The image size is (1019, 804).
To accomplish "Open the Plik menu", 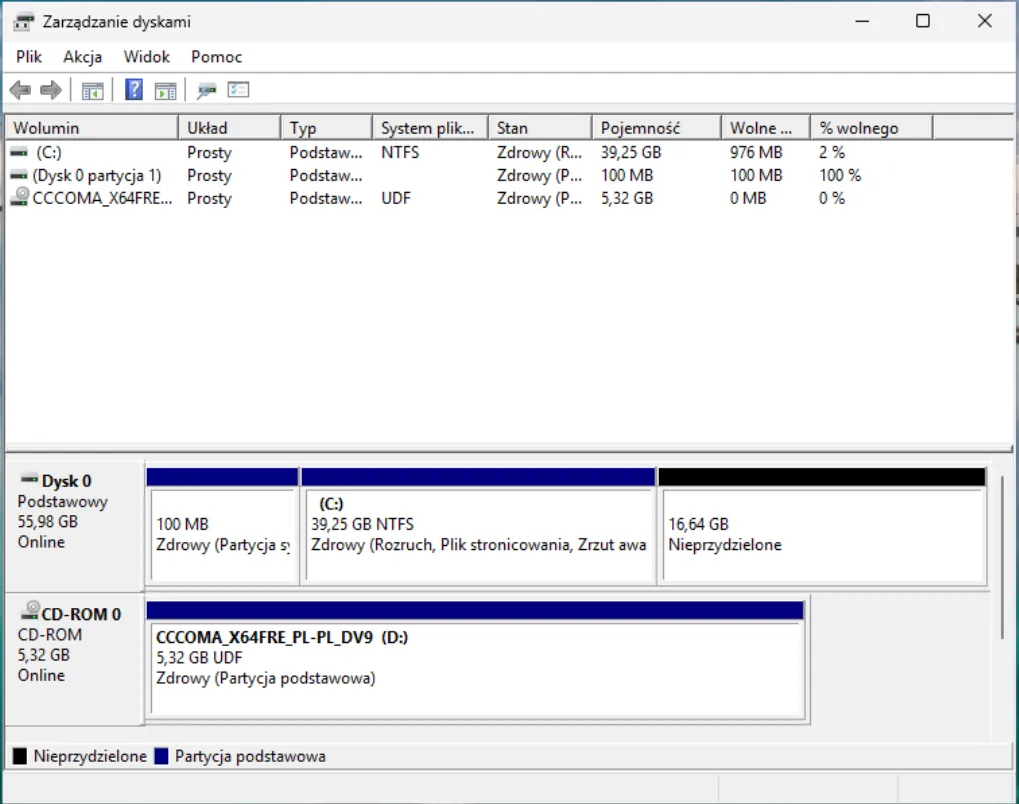I will pyautogui.click(x=28, y=57).
